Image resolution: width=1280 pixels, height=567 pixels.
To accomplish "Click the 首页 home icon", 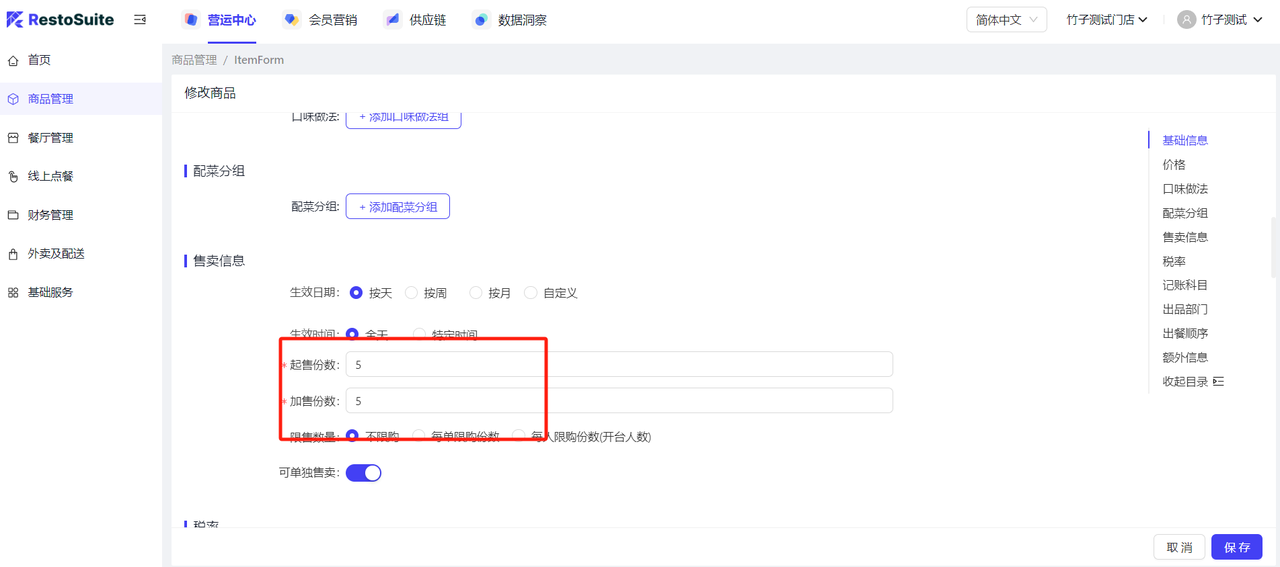I will [13, 60].
